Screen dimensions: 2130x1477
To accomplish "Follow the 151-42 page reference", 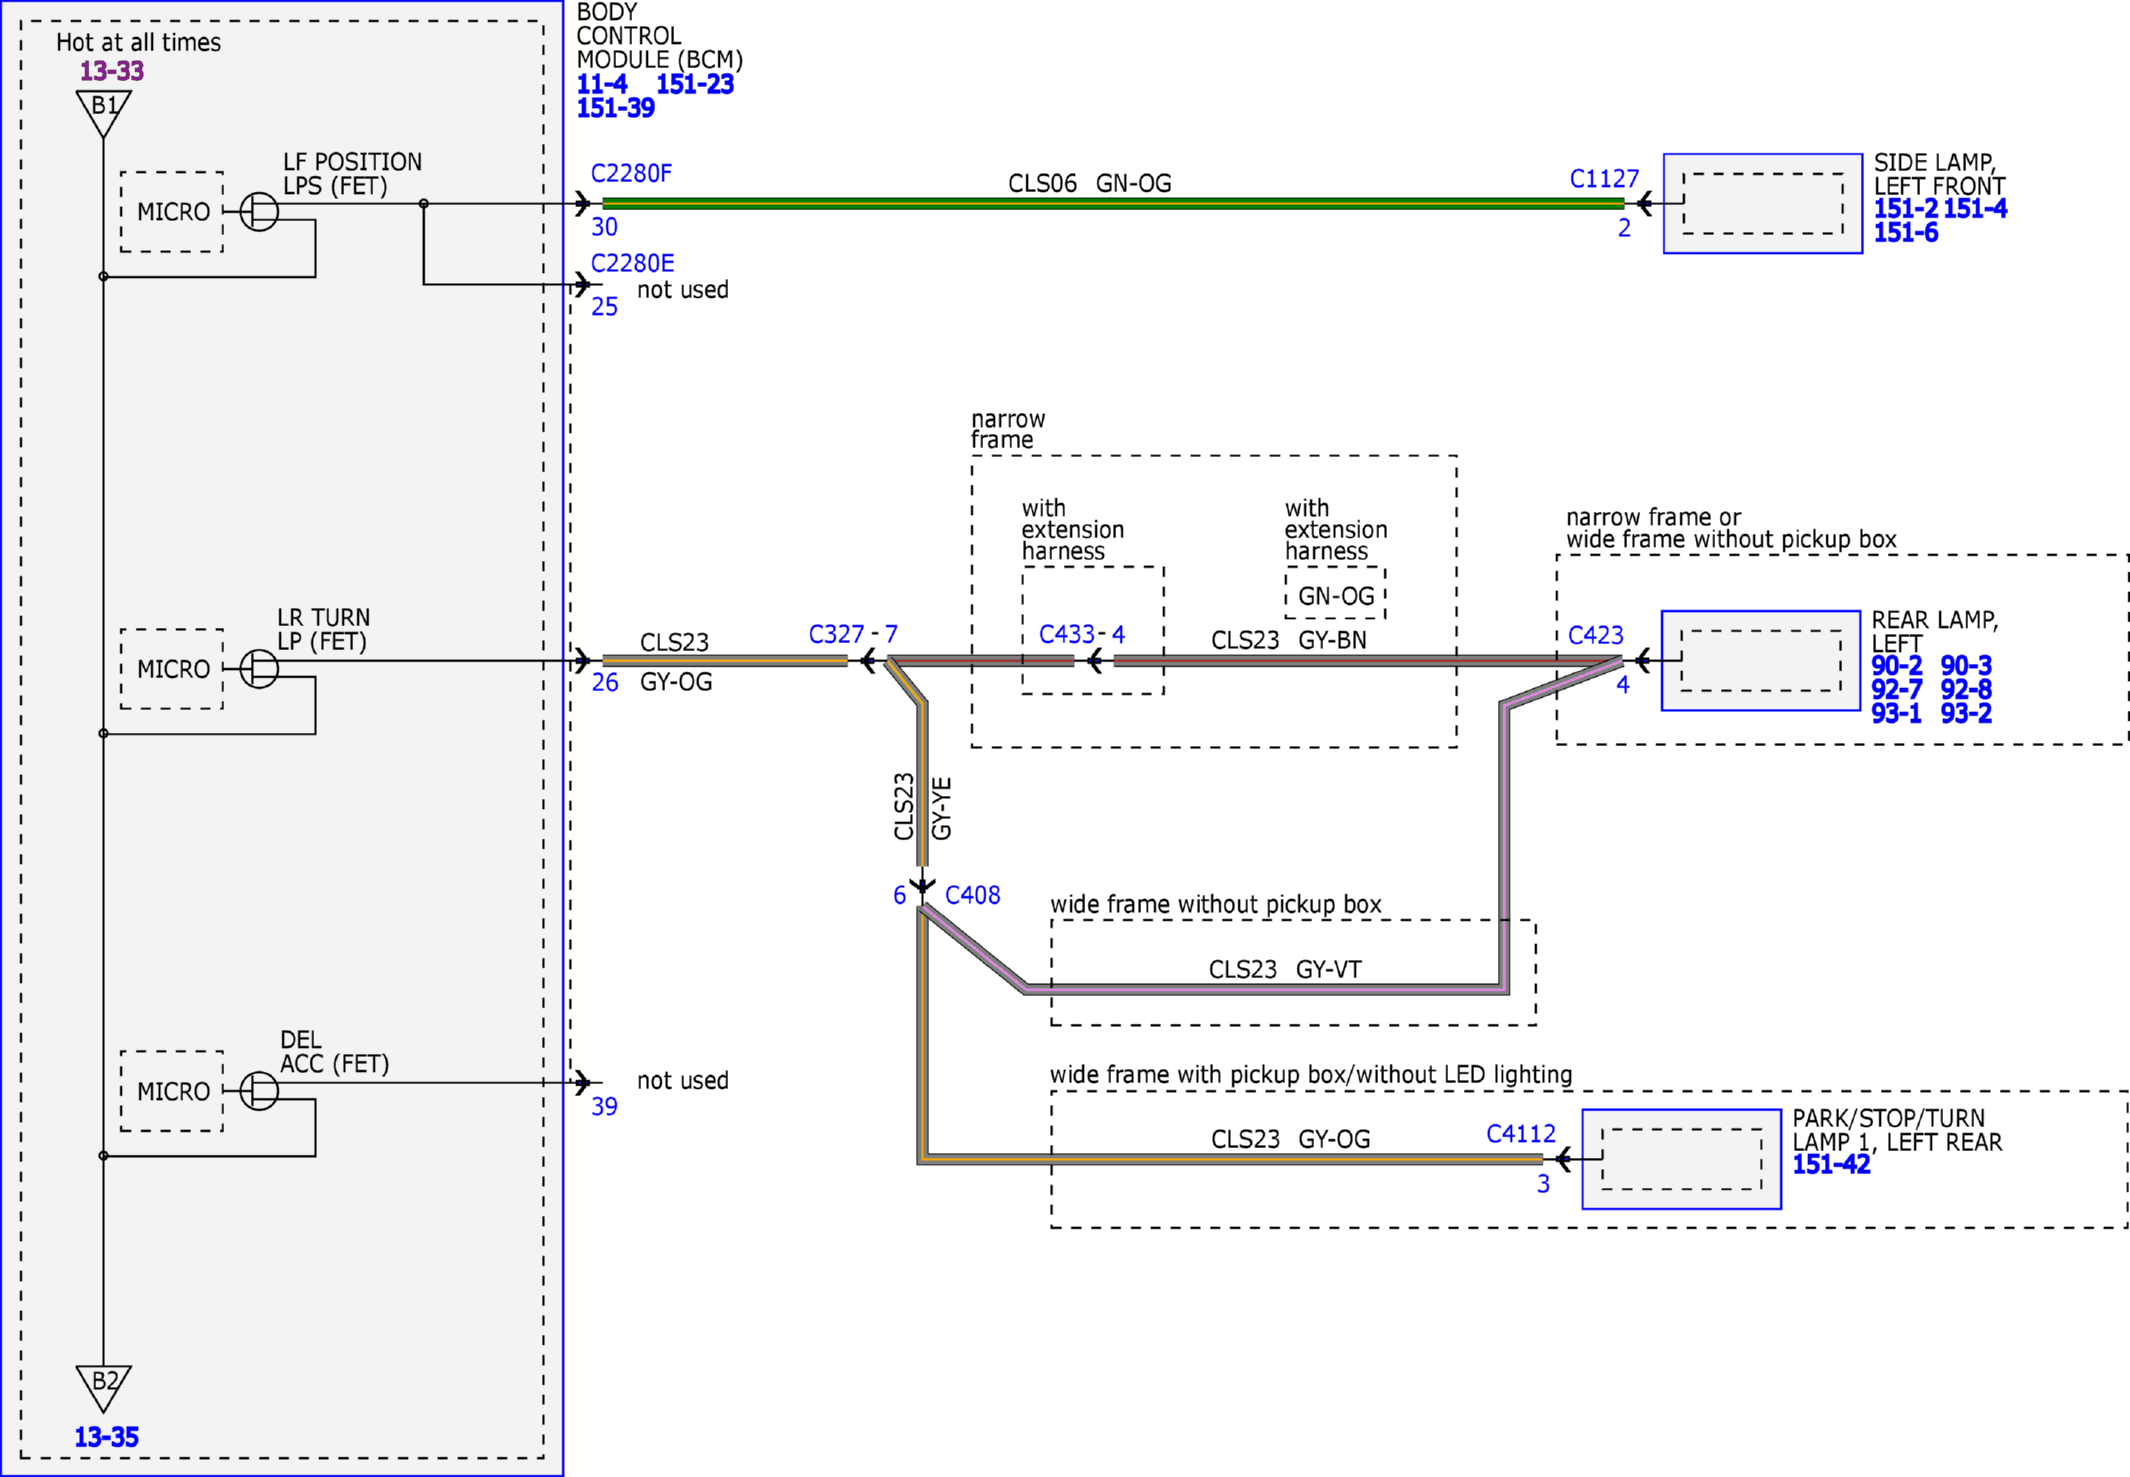I will [1831, 1164].
